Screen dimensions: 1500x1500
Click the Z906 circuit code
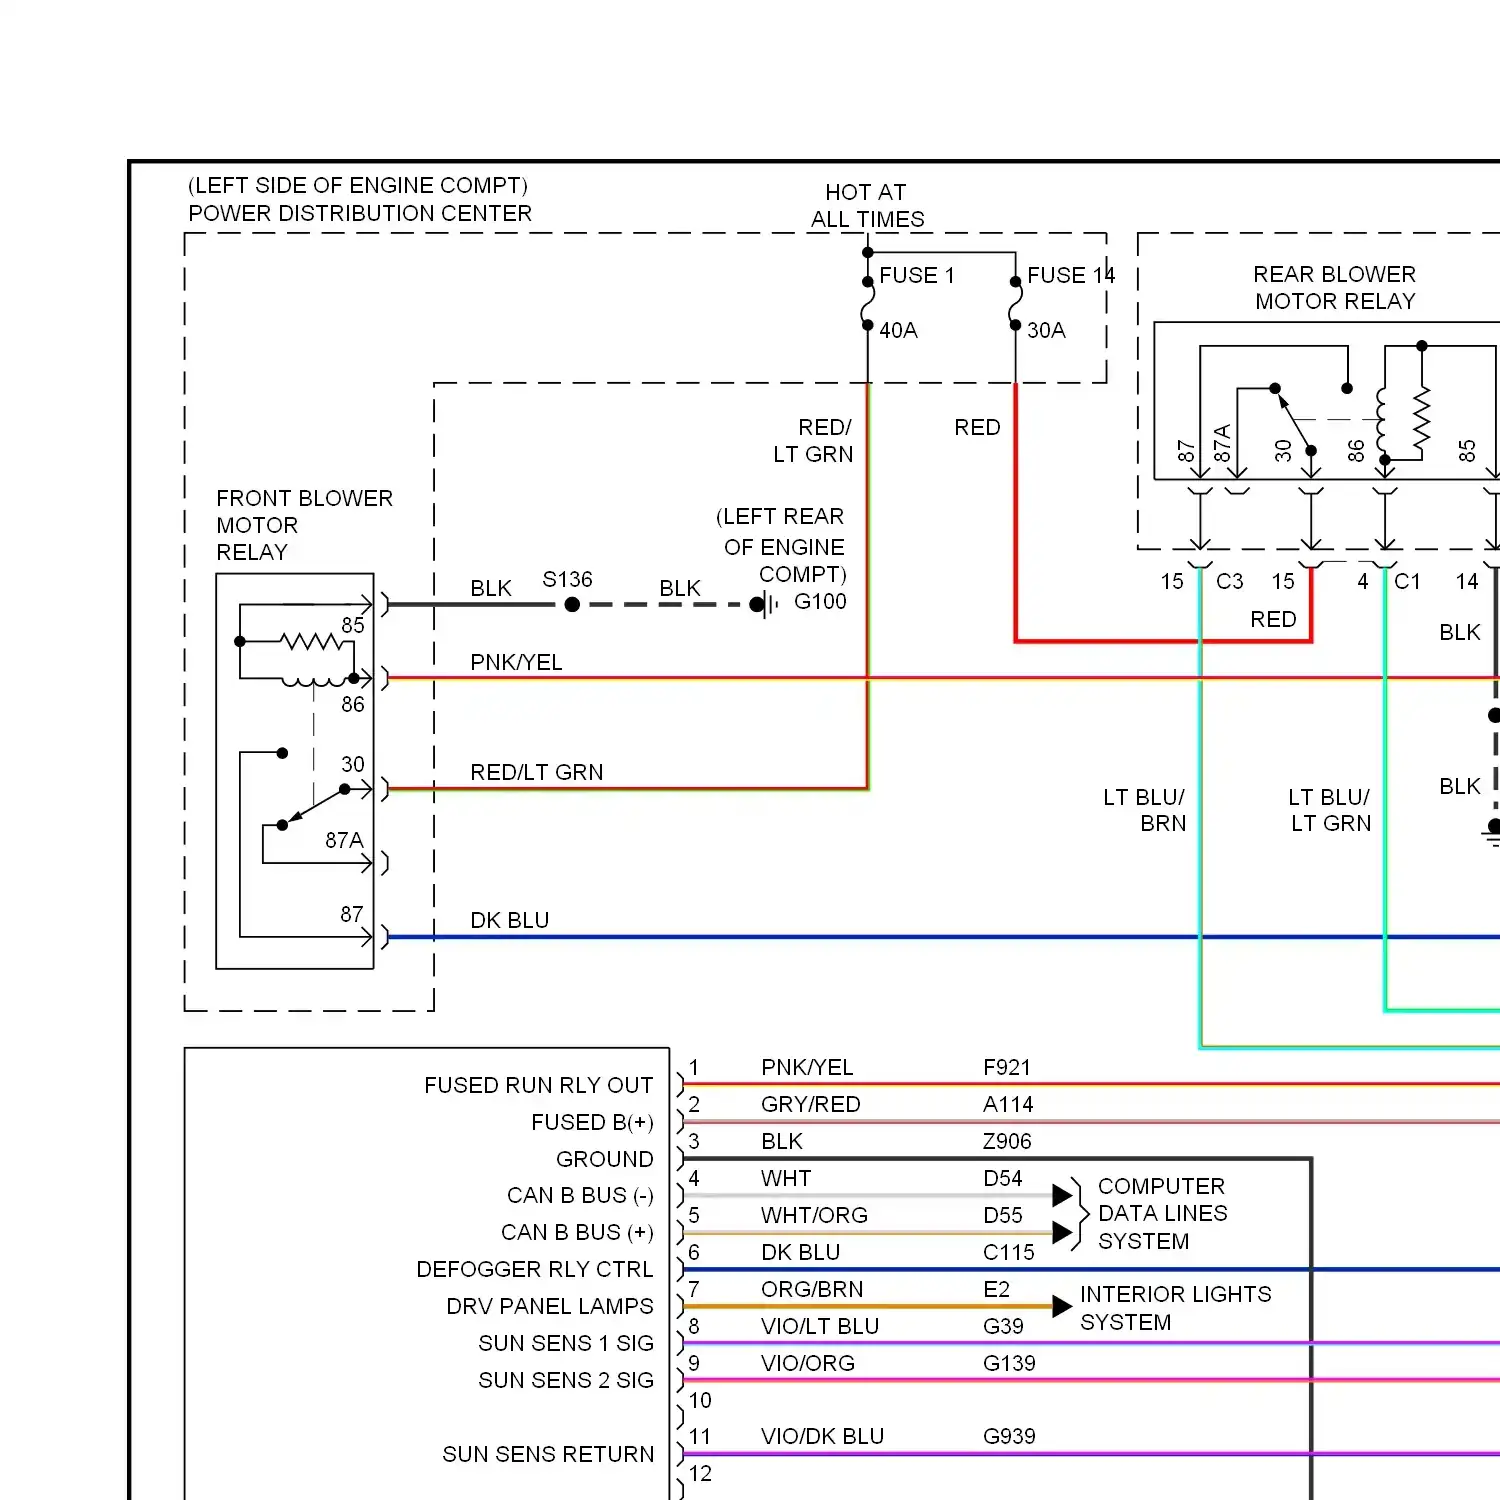coord(1007,1141)
